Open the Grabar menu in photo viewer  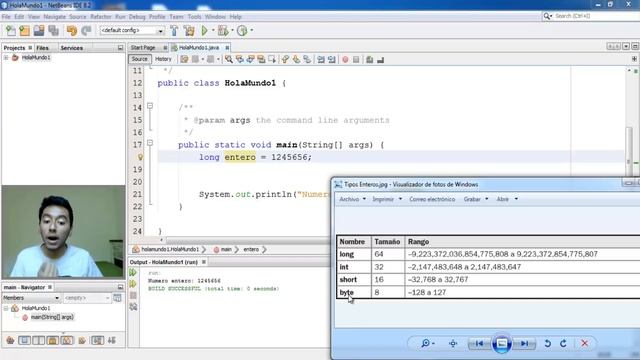(476, 199)
